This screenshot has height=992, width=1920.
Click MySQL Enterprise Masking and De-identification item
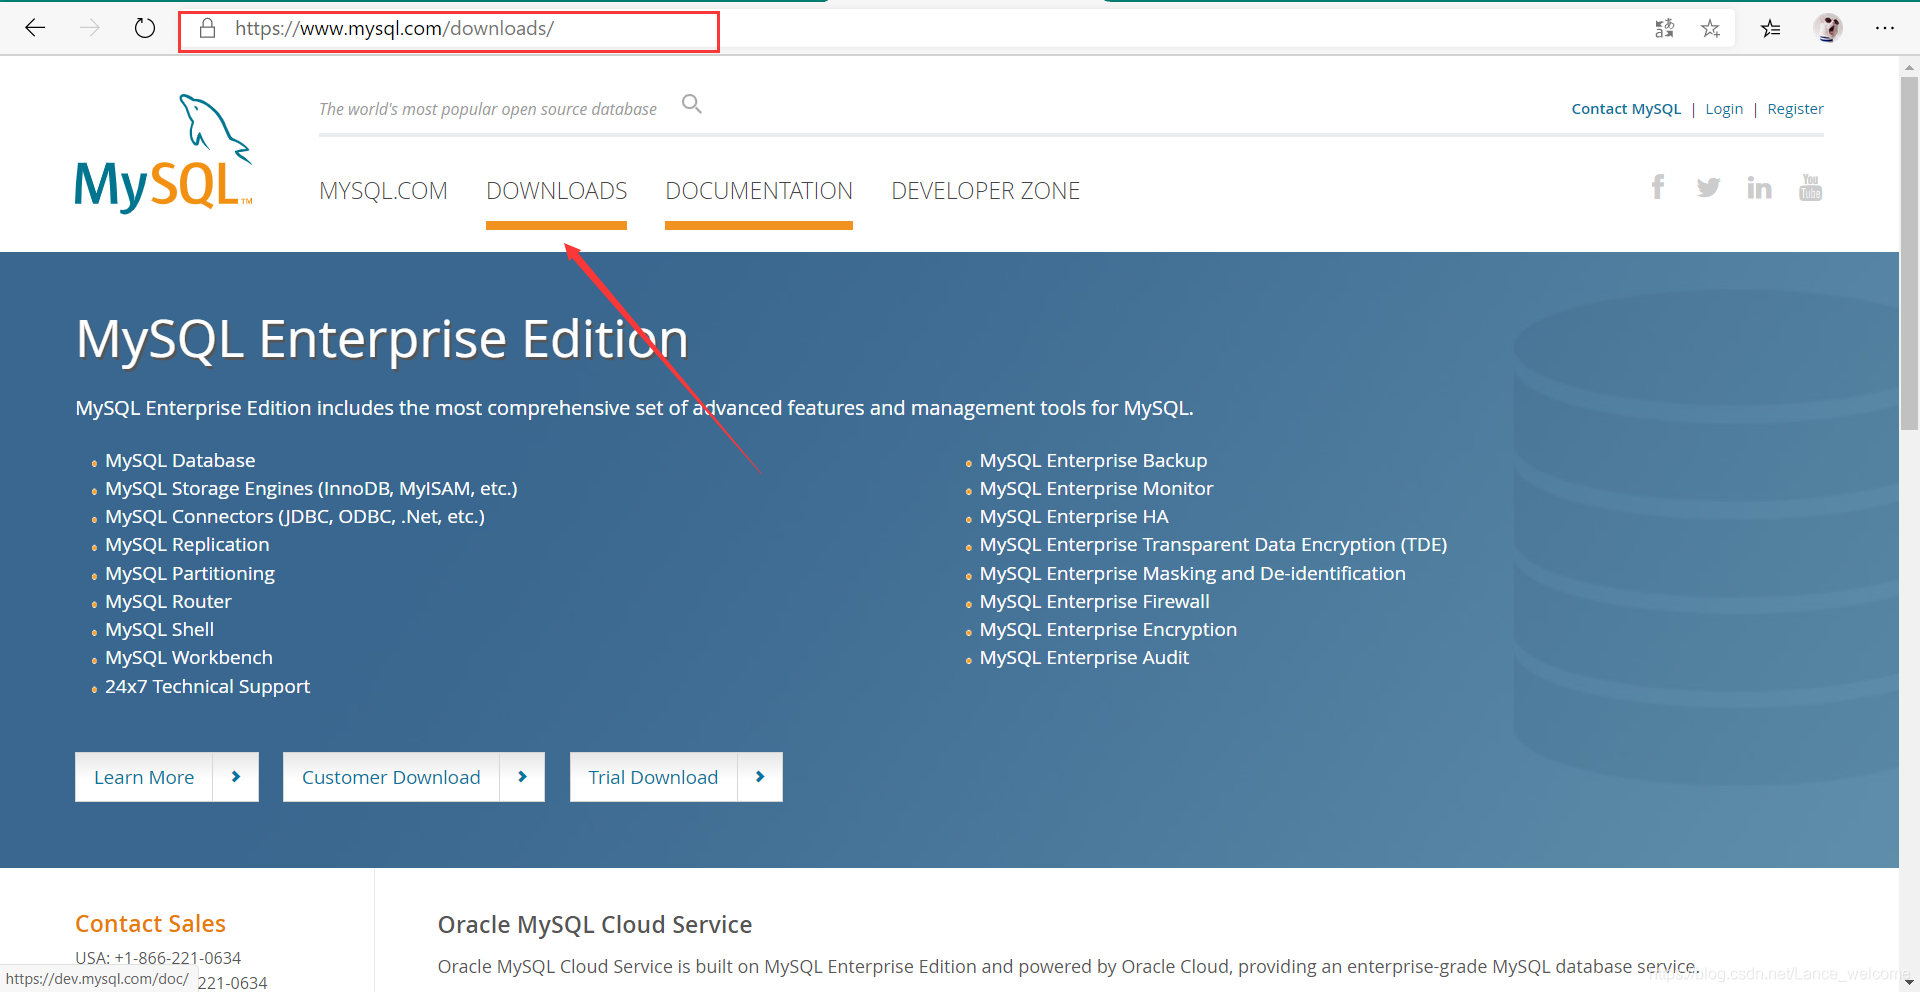click(1192, 574)
